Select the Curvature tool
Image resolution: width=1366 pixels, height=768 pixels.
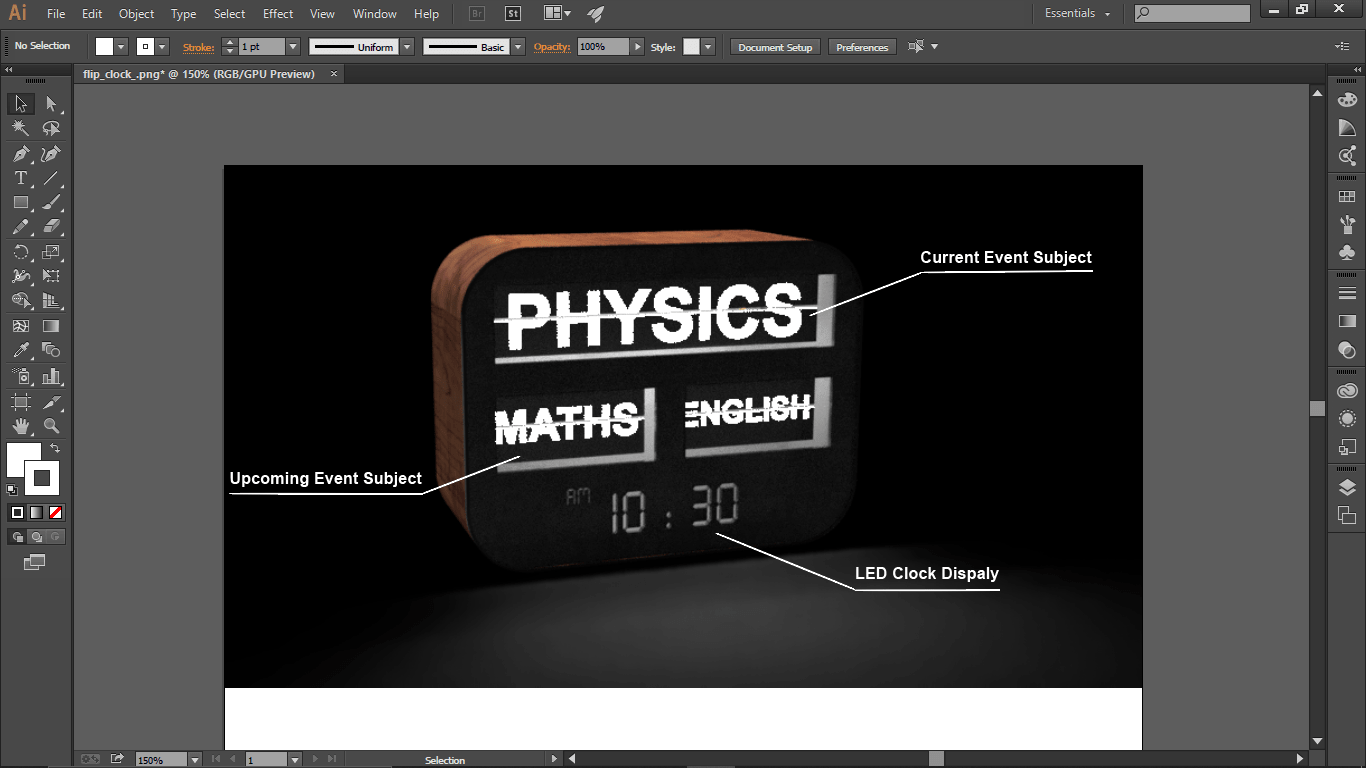(x=51, y=154)
